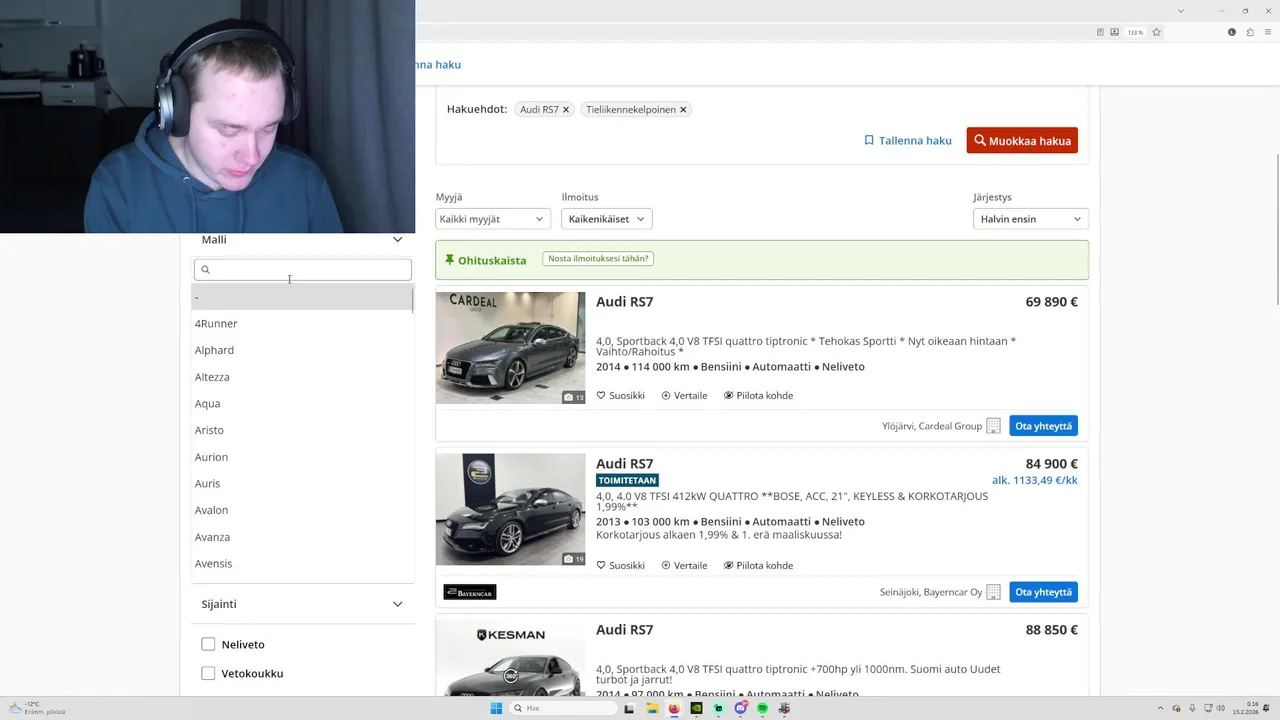Screen dimensions: 1280x720
Task: Click Nosta ilmoituksesi tähän? button
Action: 598,258
